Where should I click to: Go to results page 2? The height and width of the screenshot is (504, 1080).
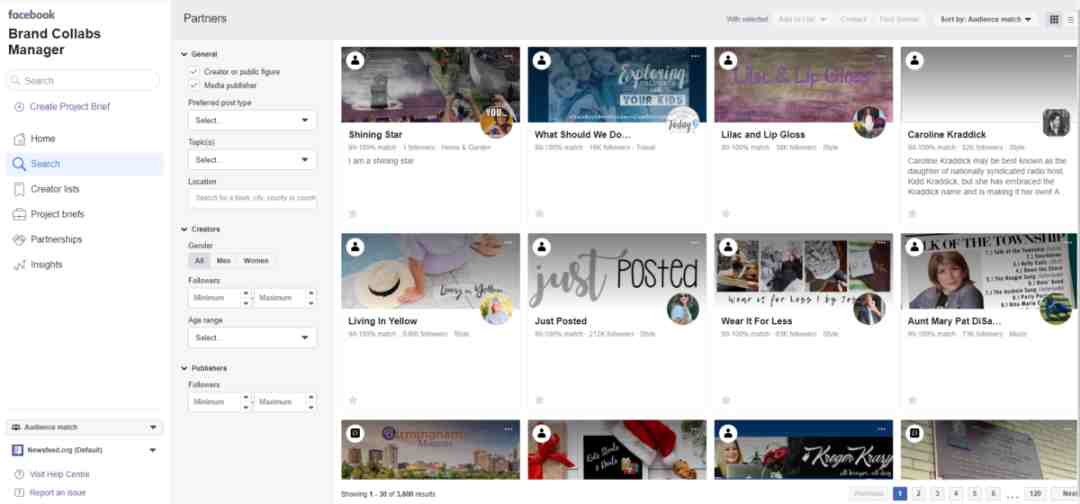(x=918, y=494)
